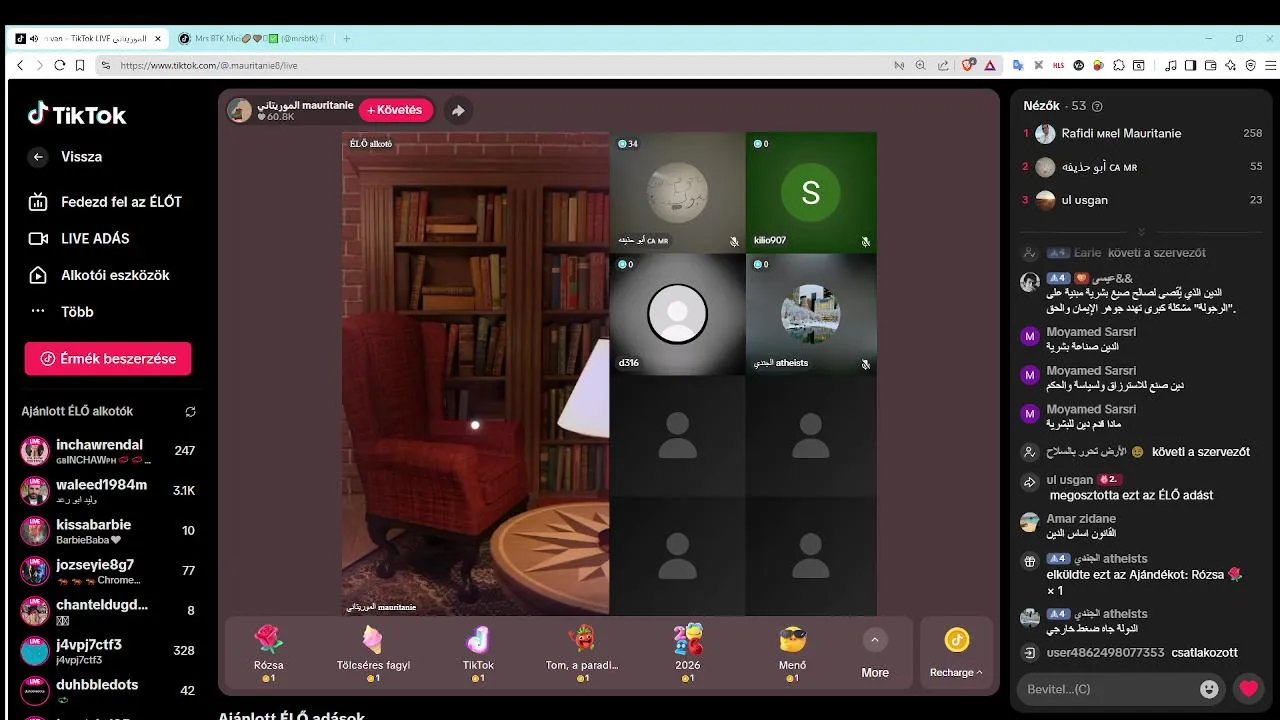Open site settings icon in address bar
1280x720 pixels.
pyautogui.click(x=105, y=65)
